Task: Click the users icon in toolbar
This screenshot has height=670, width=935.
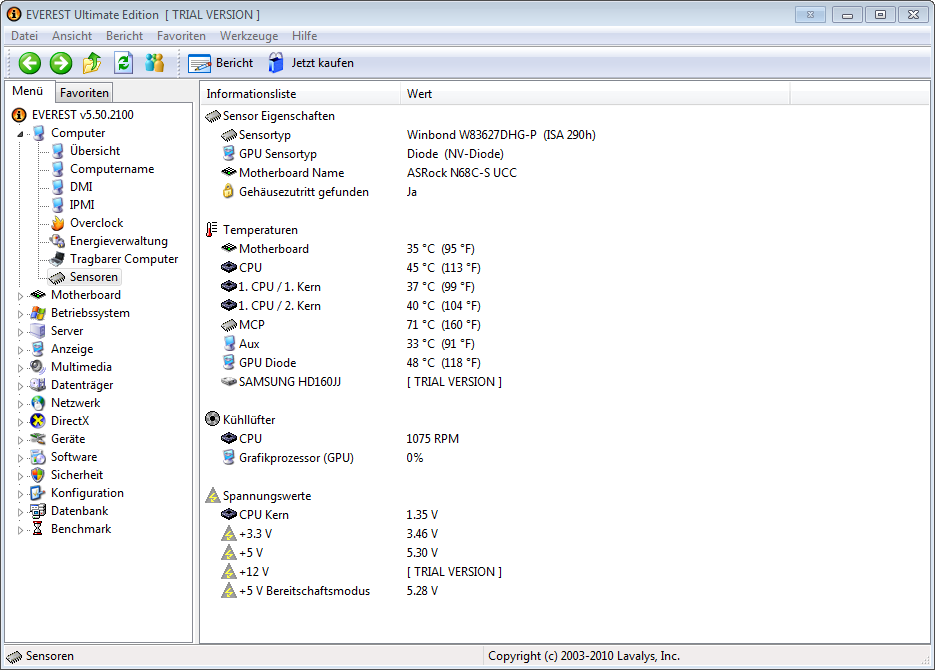Action: coord(154,63)
